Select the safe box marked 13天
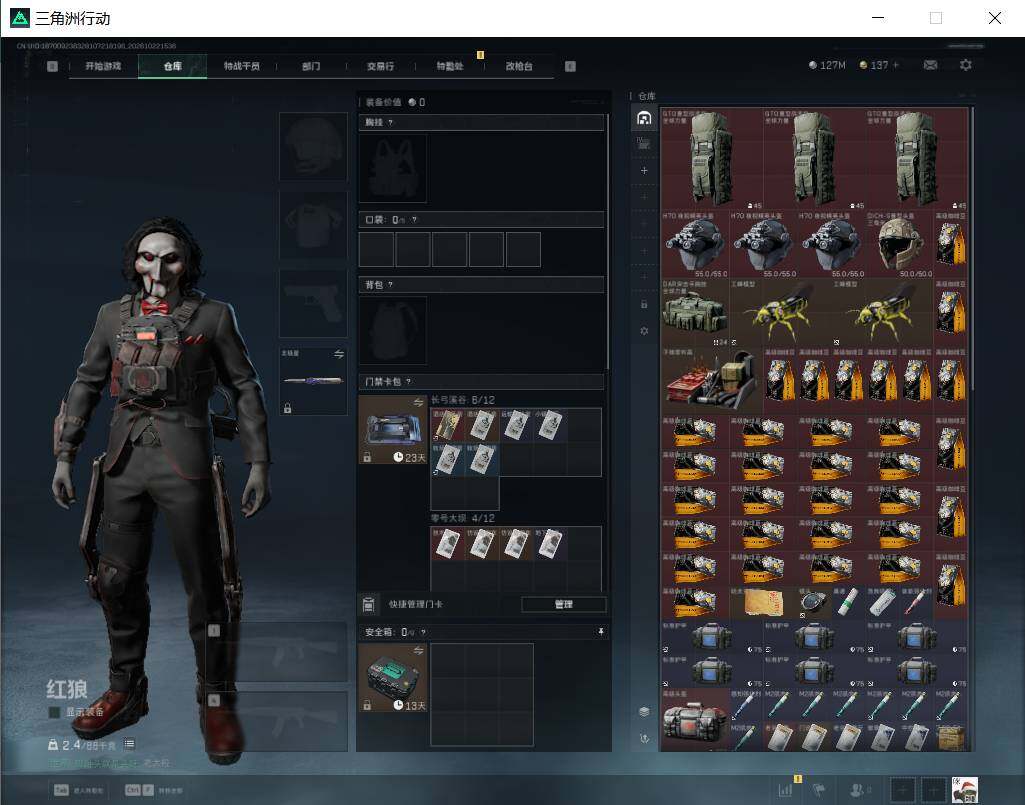 click(x=393, y=677)
